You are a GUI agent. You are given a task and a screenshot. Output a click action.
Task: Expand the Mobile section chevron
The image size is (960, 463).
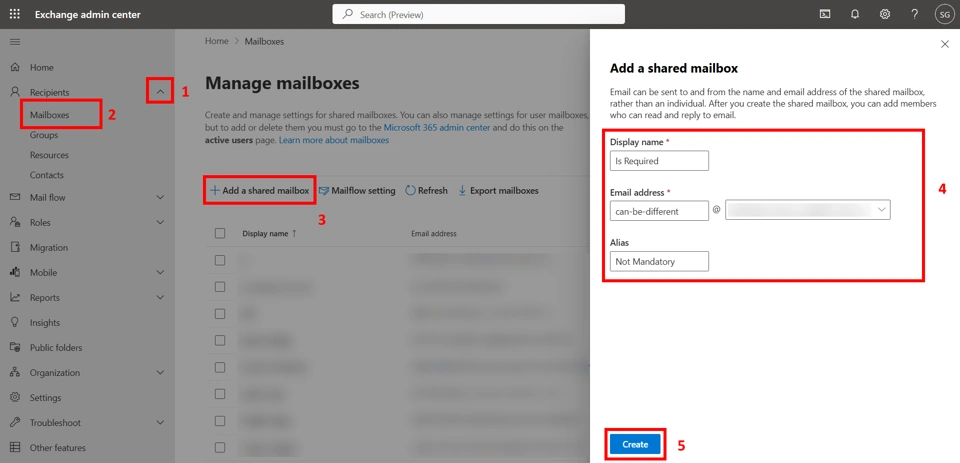[x=160, y=273]
